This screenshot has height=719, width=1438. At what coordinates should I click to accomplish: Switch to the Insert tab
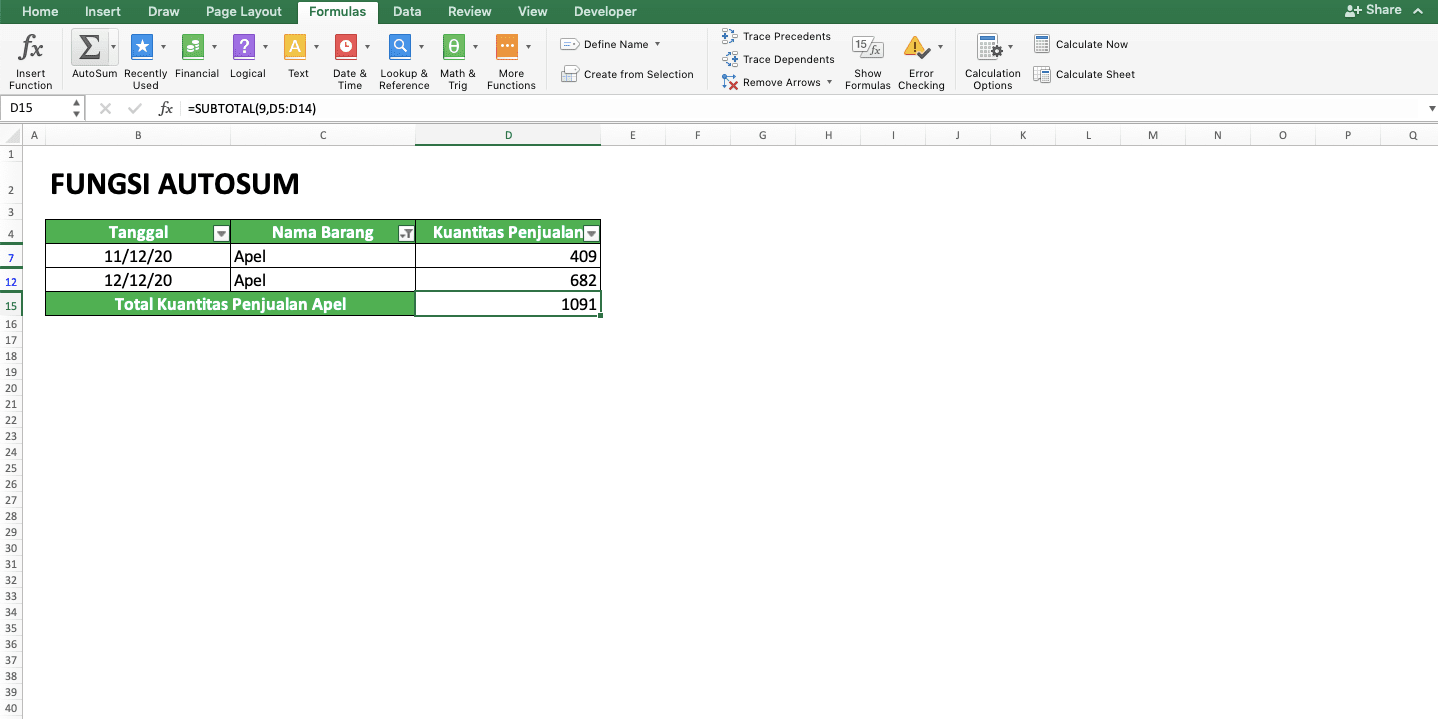point(103,12)
